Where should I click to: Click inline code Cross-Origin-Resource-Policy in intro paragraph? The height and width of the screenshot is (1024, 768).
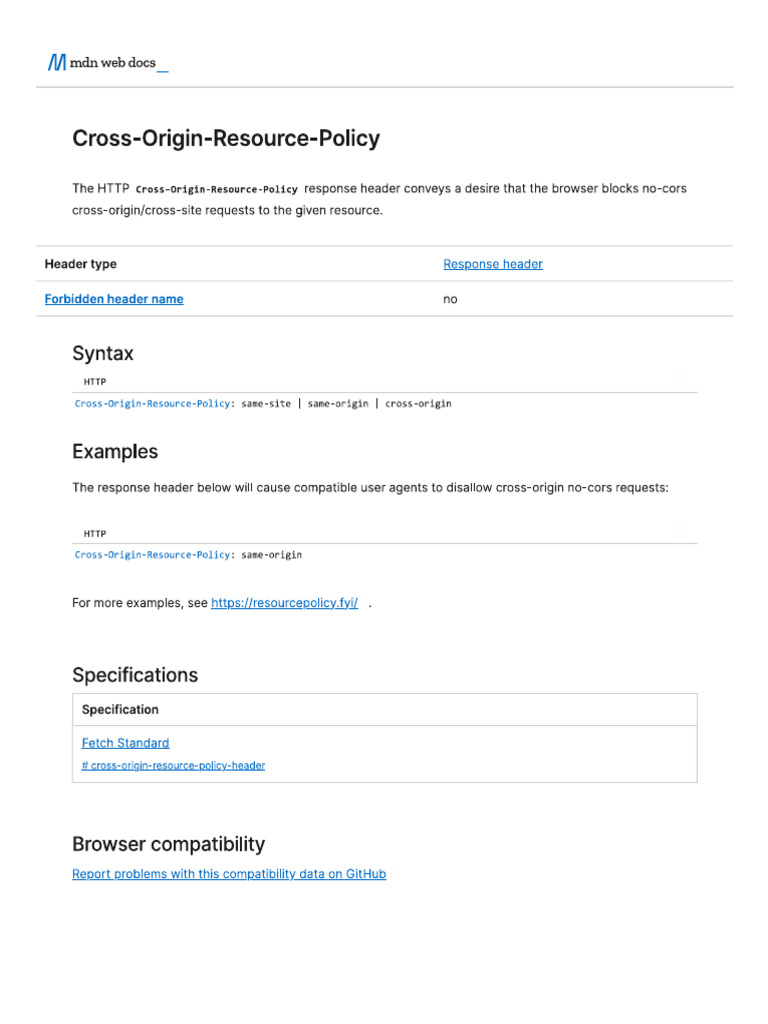click(217, 189)
